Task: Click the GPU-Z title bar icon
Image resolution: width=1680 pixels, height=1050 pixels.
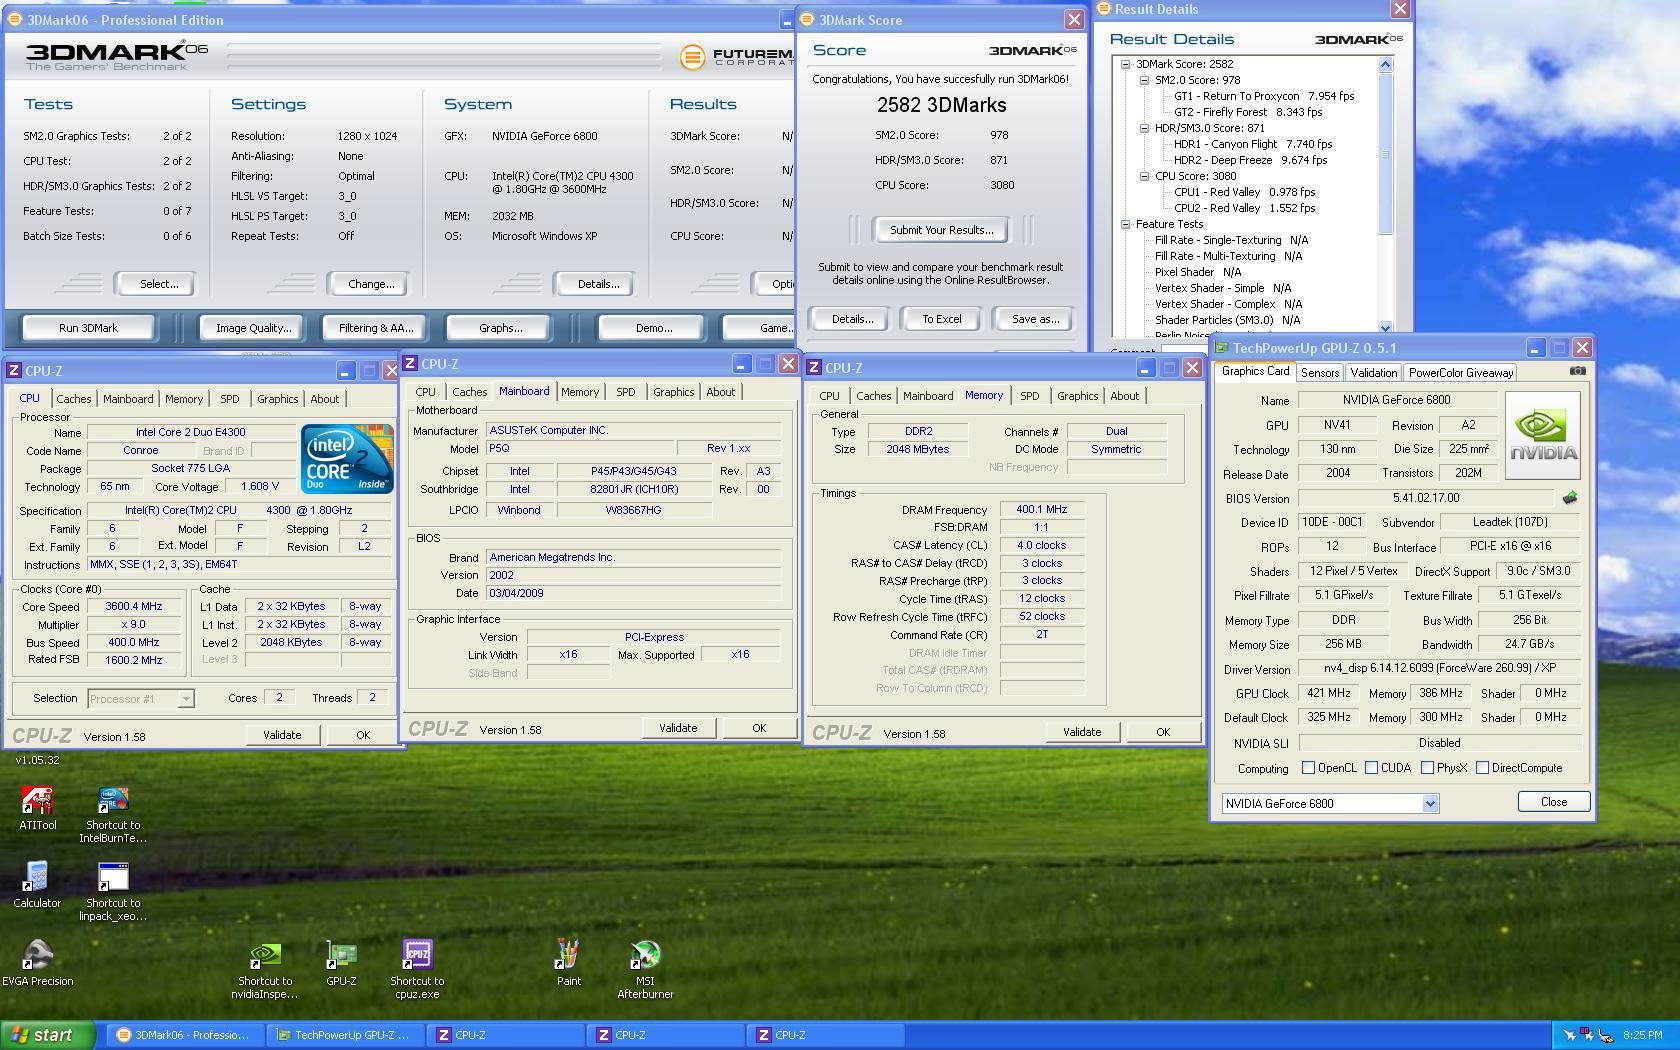Action: point(1222,348)
